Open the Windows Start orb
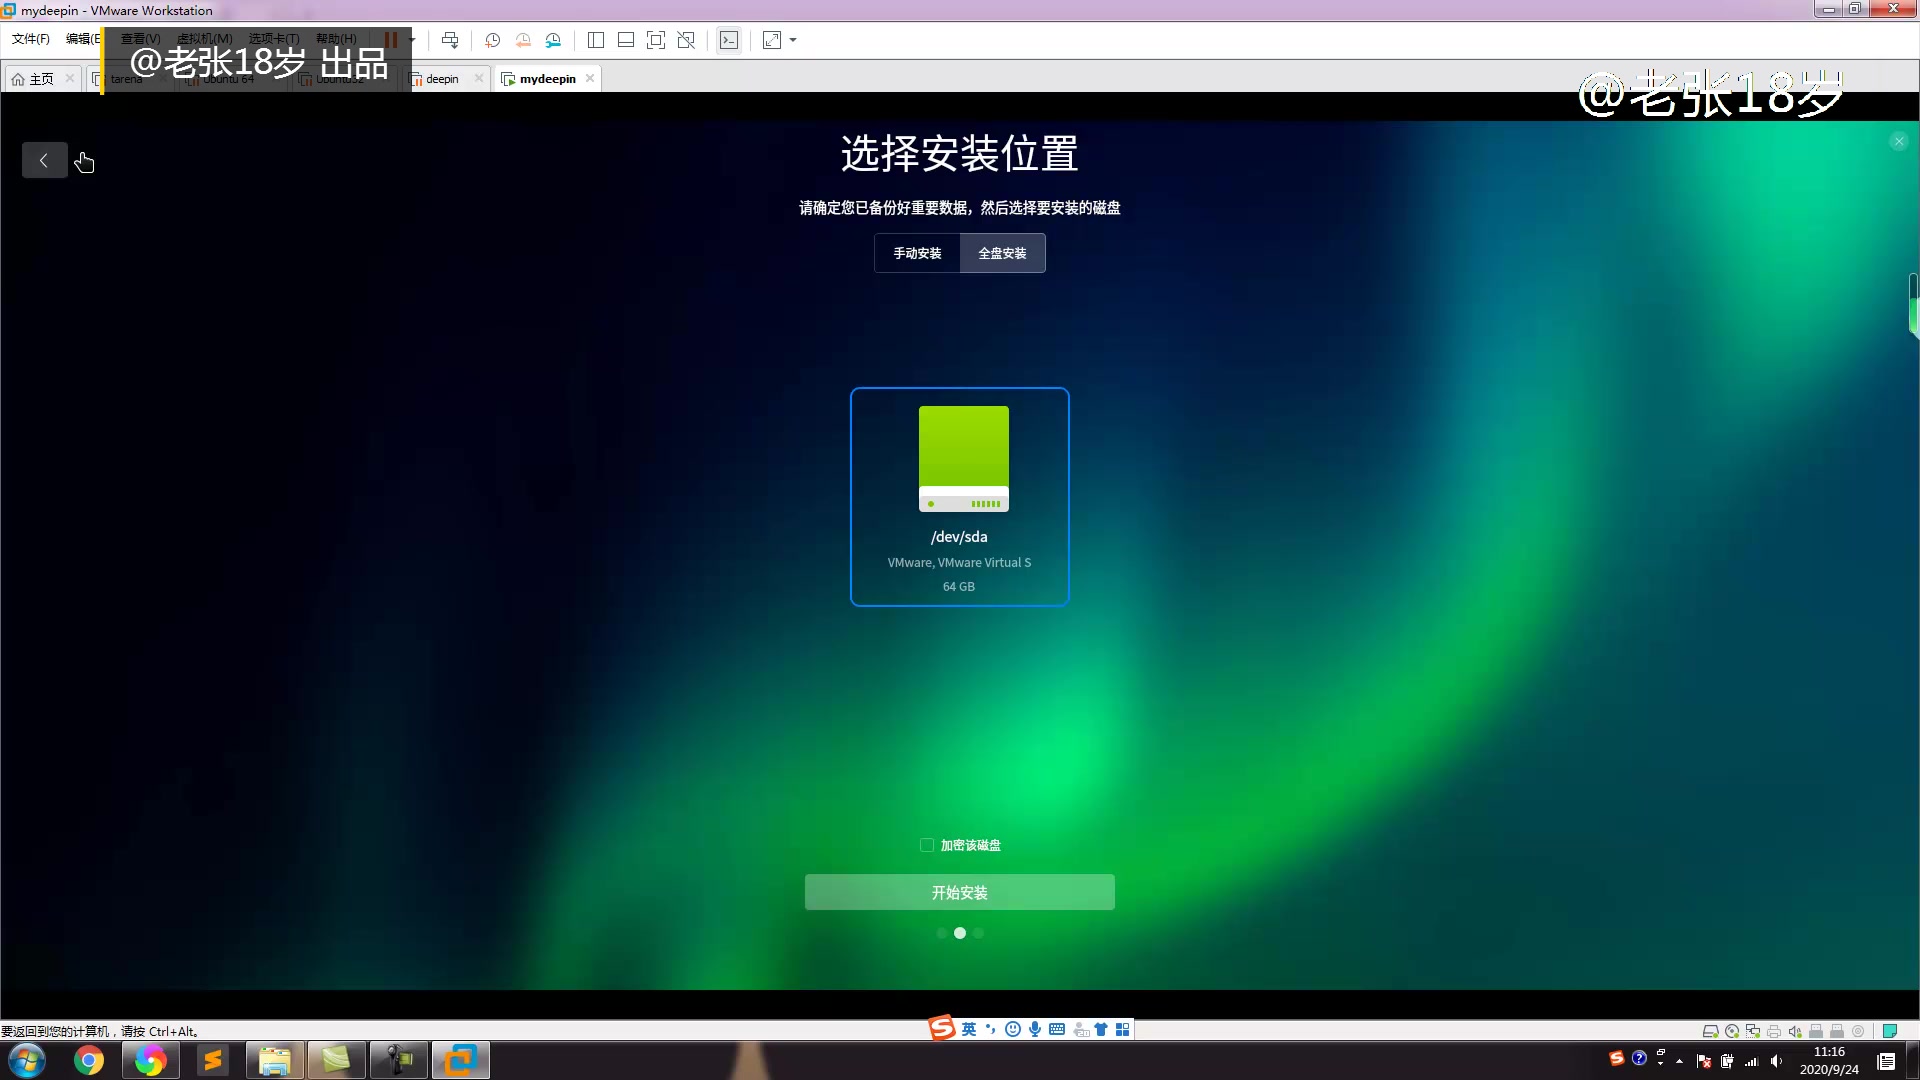 [x=27, y=1060]
